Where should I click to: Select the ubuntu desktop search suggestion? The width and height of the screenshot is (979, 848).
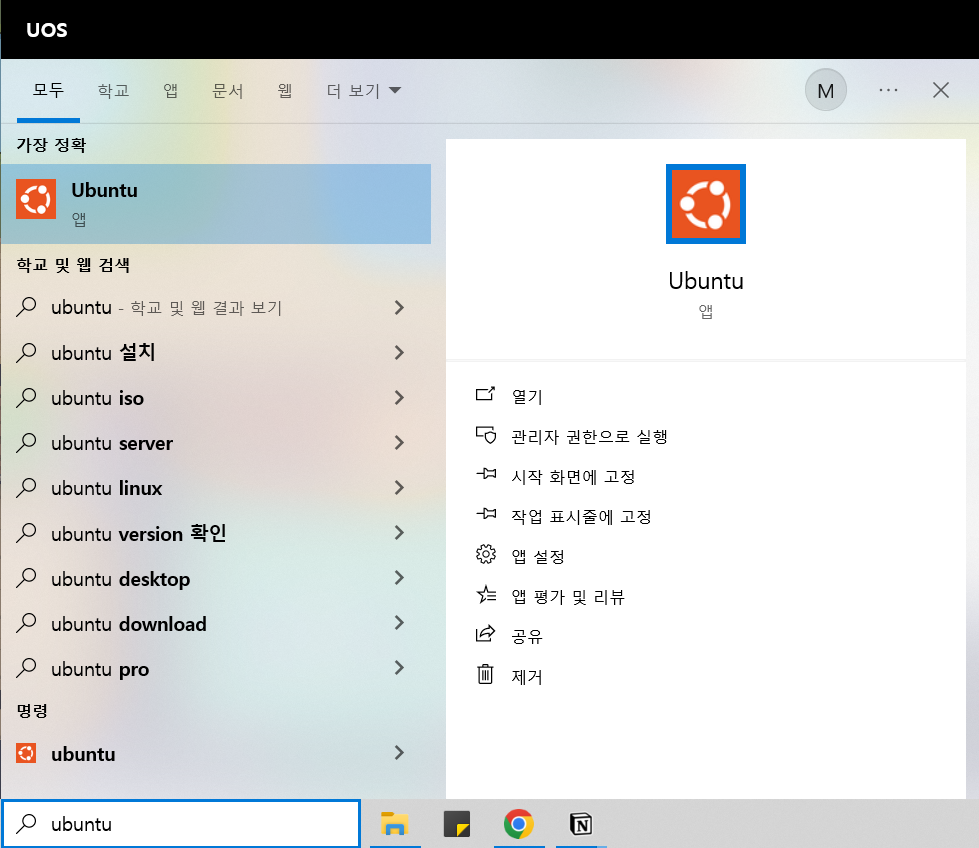coord(120,579)
